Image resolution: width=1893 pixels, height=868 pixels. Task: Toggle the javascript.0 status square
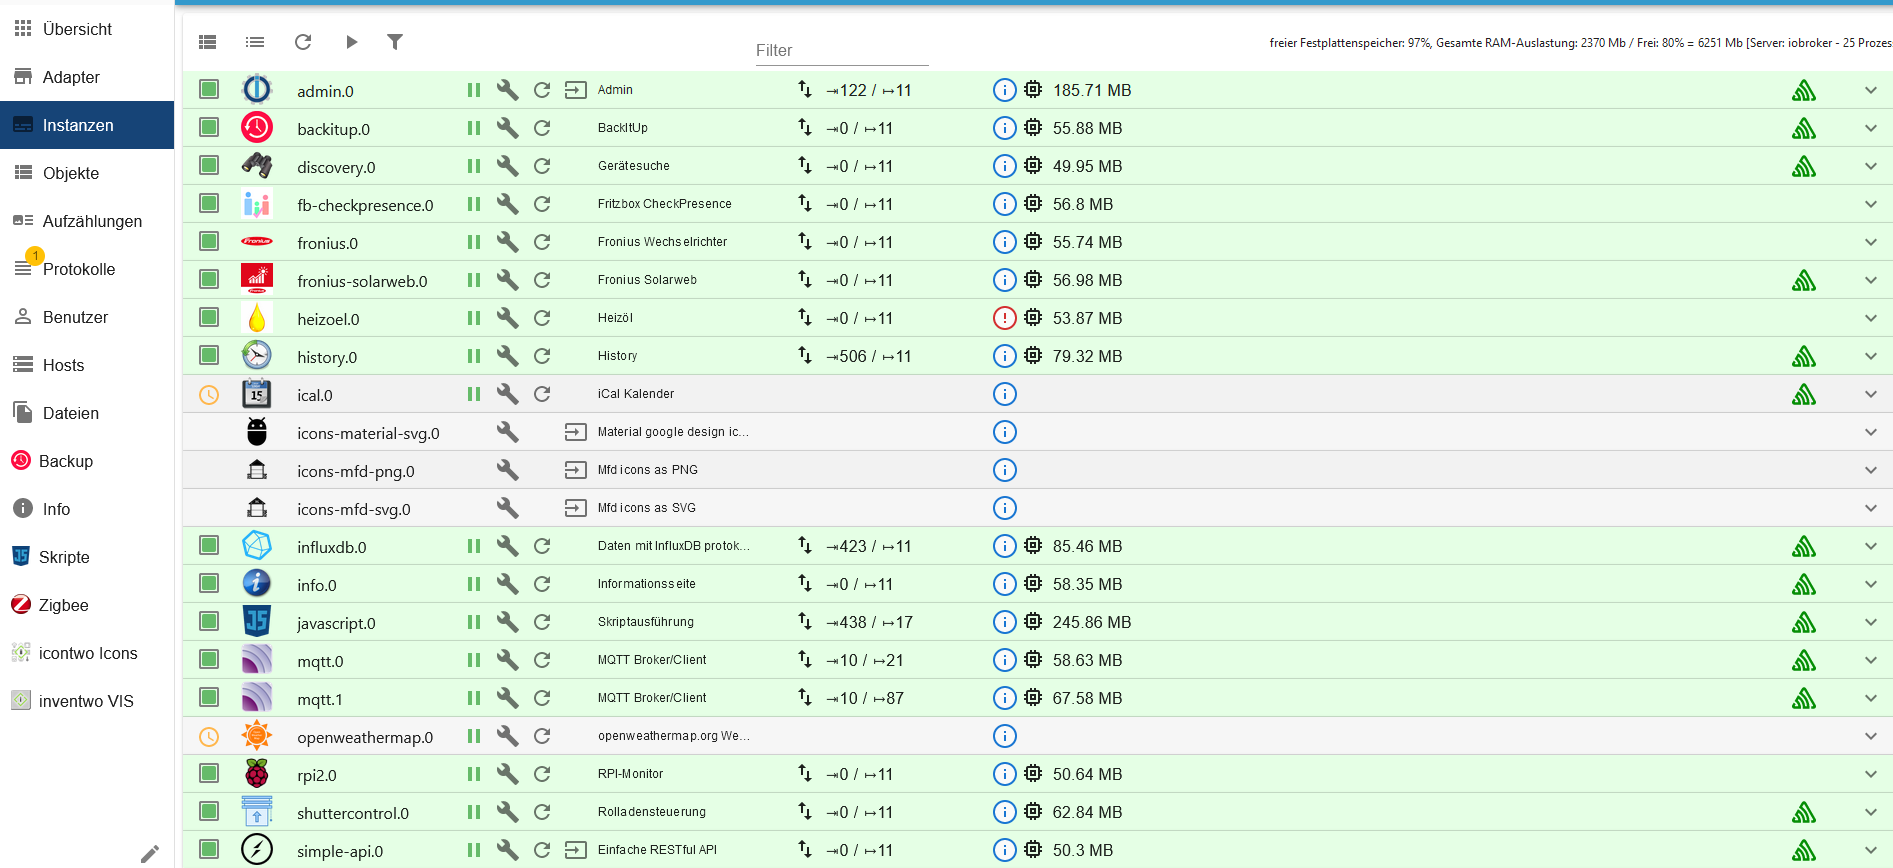coord(209,621)
